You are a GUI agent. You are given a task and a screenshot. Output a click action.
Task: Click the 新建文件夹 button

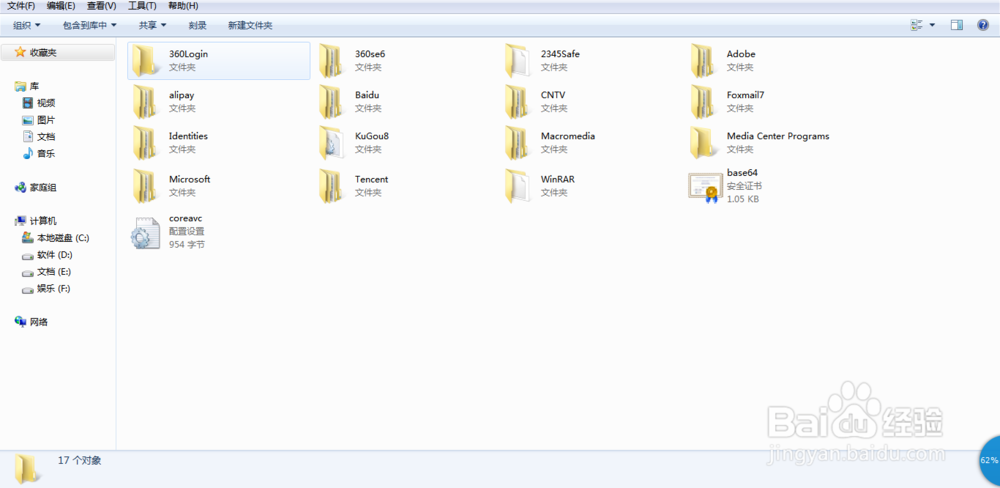tap(250, 26)
